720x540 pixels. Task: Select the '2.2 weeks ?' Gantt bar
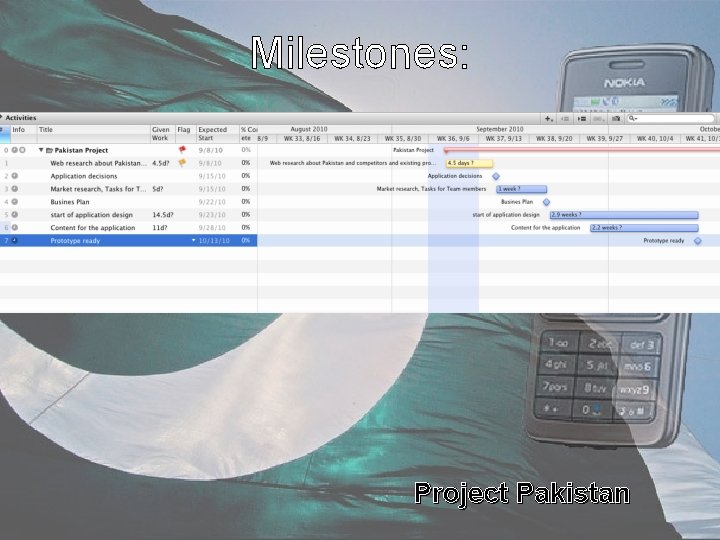coord(644,227)
